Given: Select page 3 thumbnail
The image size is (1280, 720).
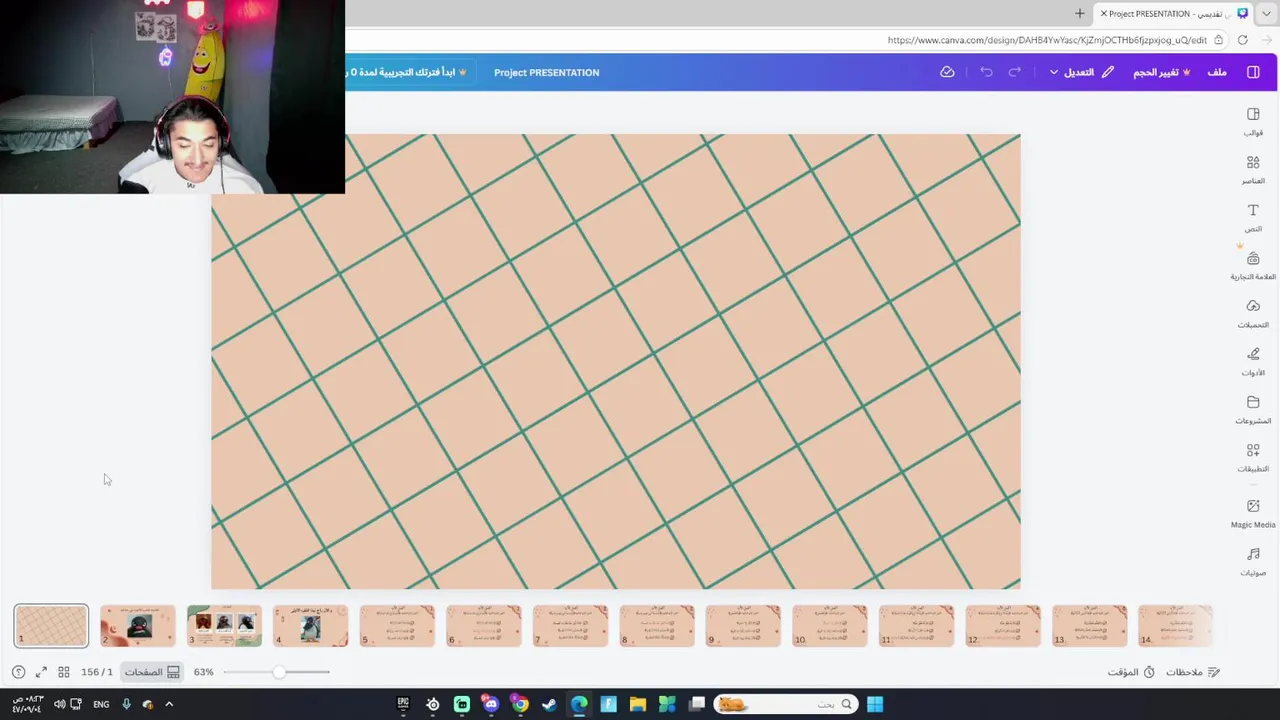Looking at the screenshot, I should coord(224,626).
